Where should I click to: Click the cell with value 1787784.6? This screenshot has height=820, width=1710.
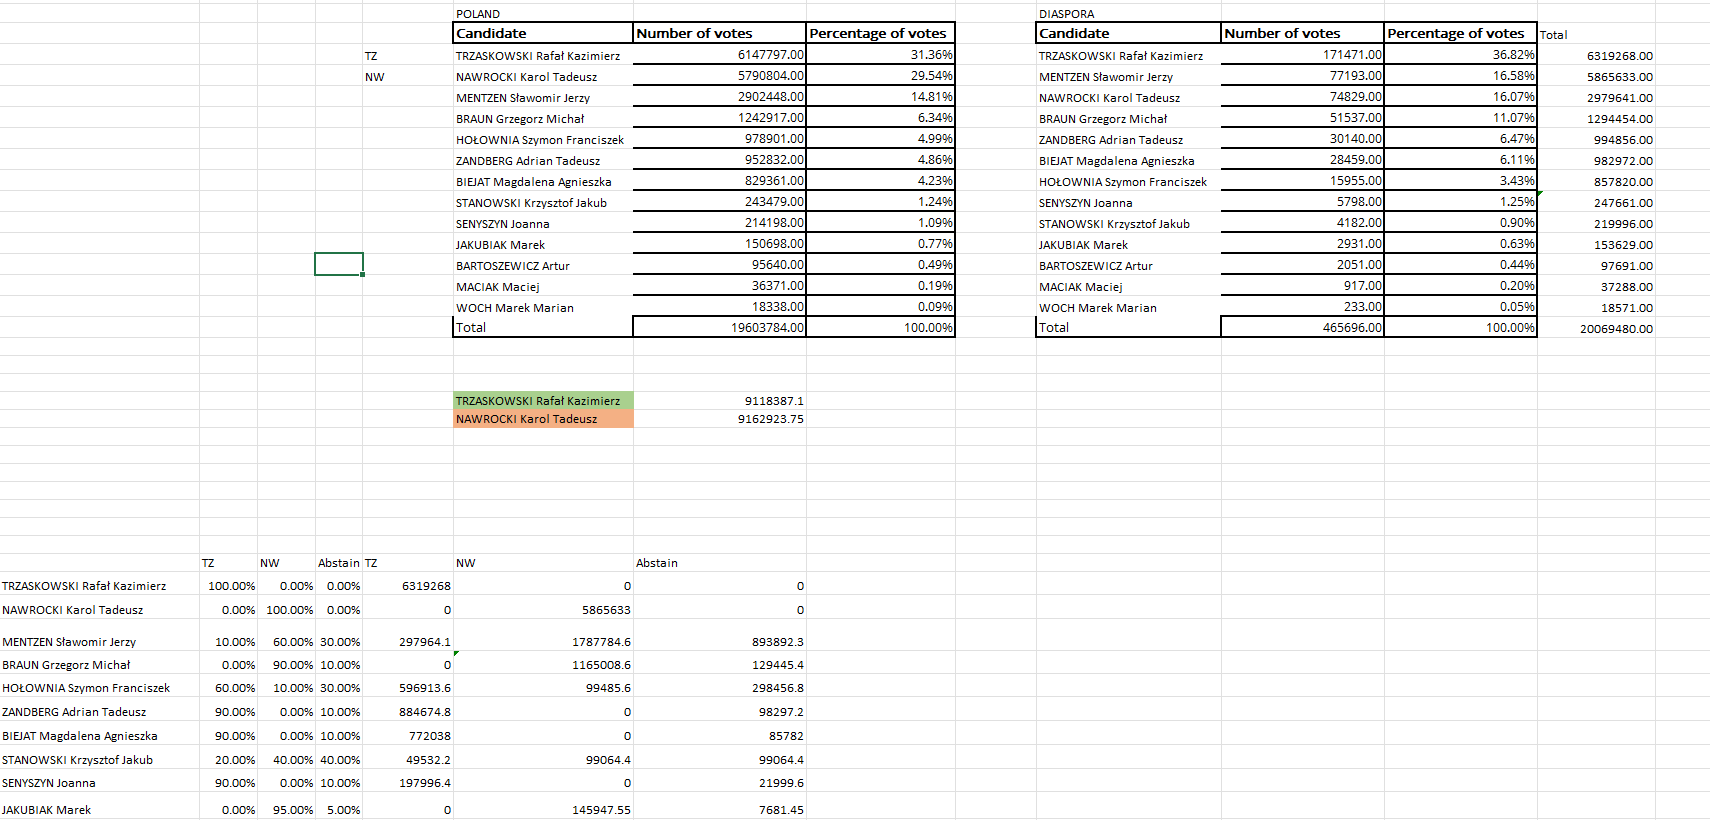(601, 642)
